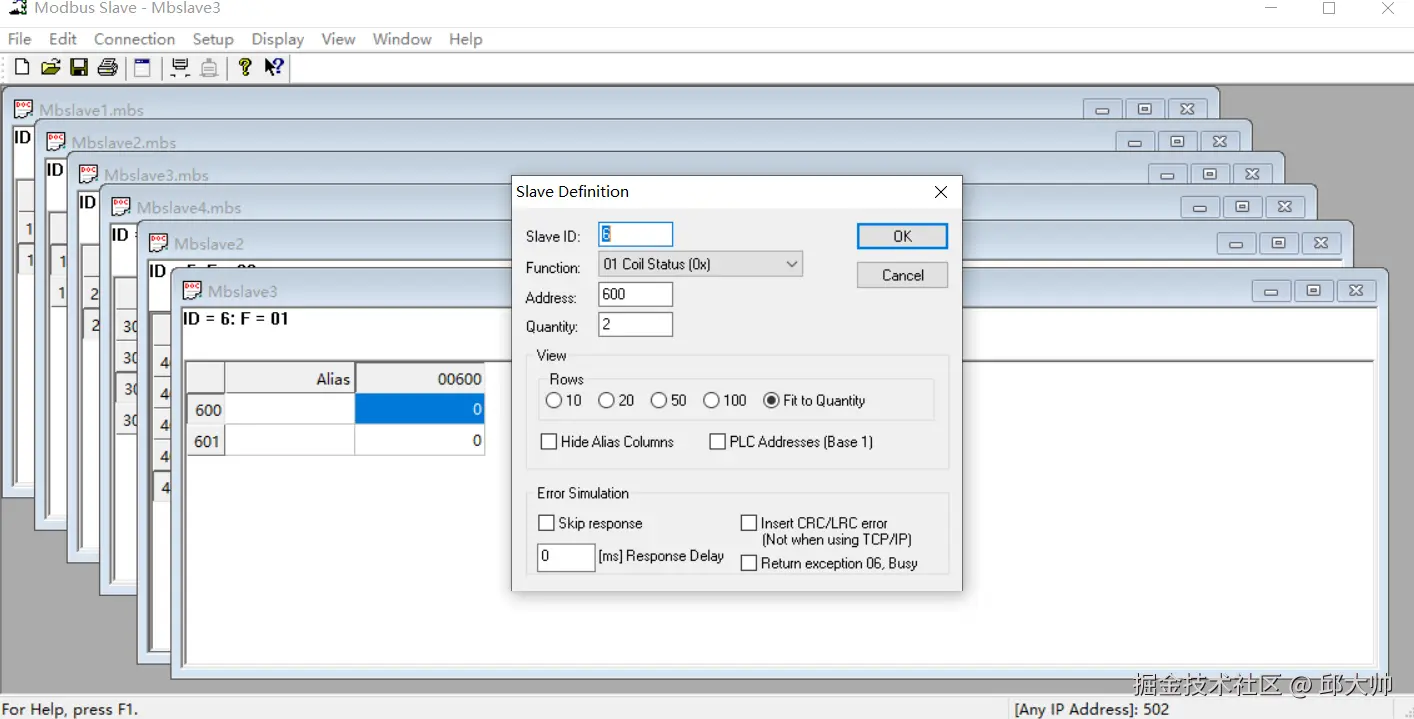Select the value cell of row 601
This screenshot has height=719, width=1414.
[420, 440]
